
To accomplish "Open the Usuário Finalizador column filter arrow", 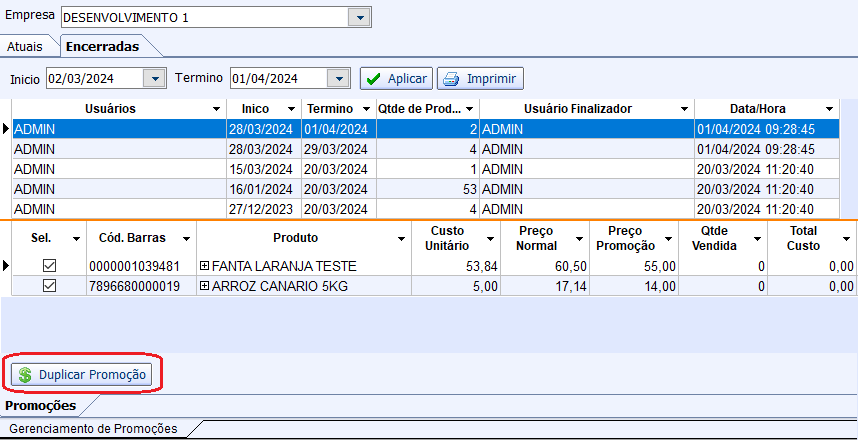I will 684,109.
